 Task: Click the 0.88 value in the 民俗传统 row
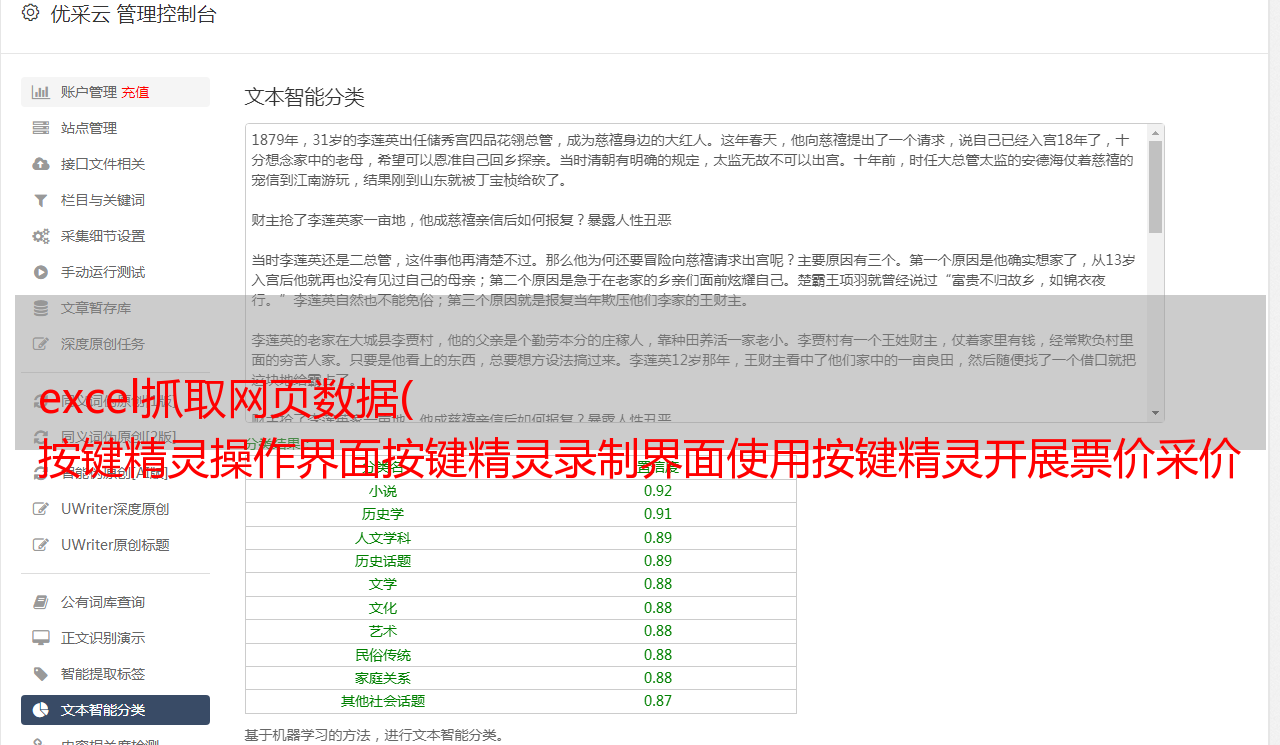[x=658, y=655]
